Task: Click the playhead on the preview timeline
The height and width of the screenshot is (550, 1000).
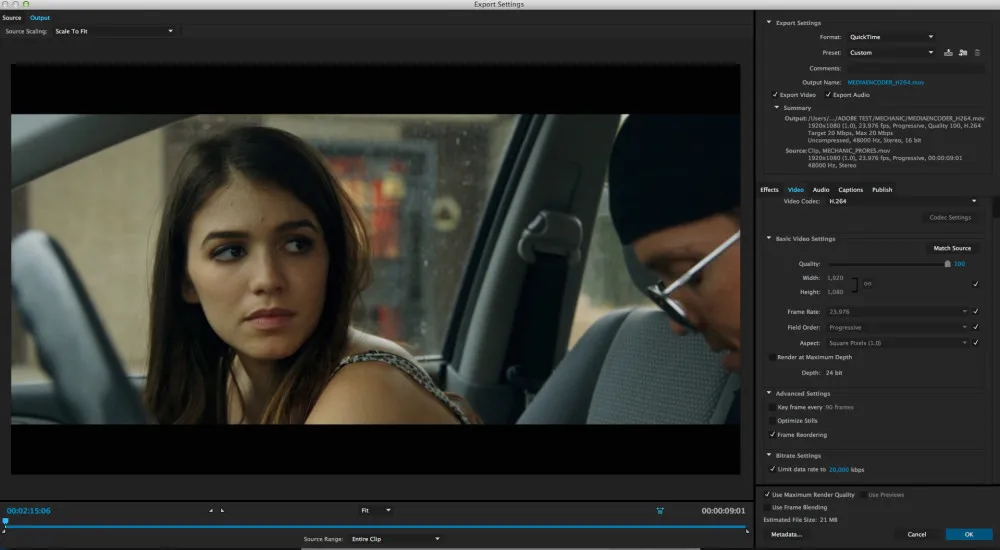Action: pyautogui.click(x=5, y=521)
